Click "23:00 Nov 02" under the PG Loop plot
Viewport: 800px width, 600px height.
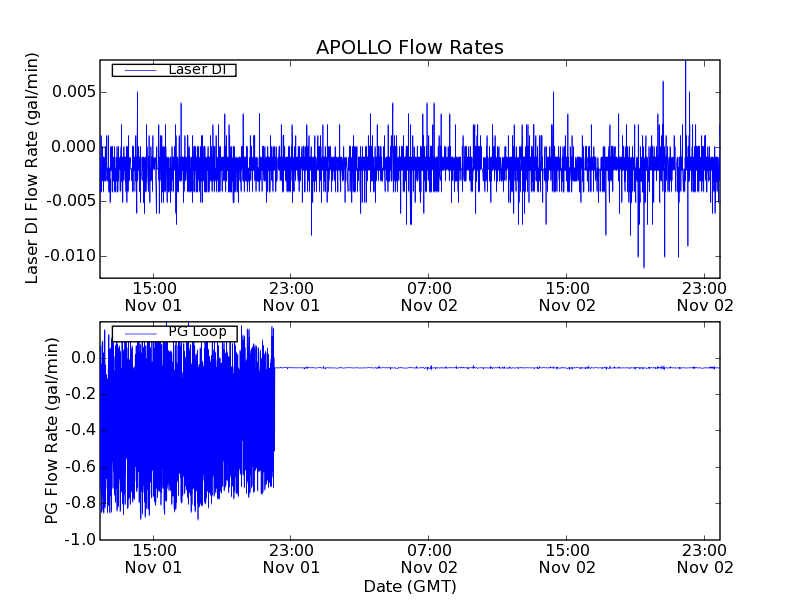[705, 559]
